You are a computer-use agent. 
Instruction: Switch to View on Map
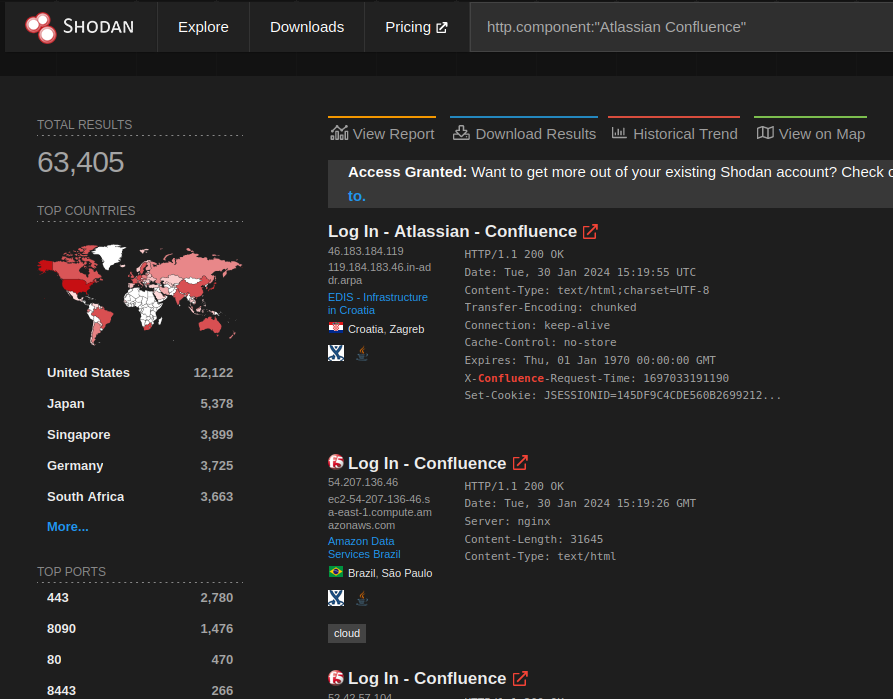[x=810, y=133]
